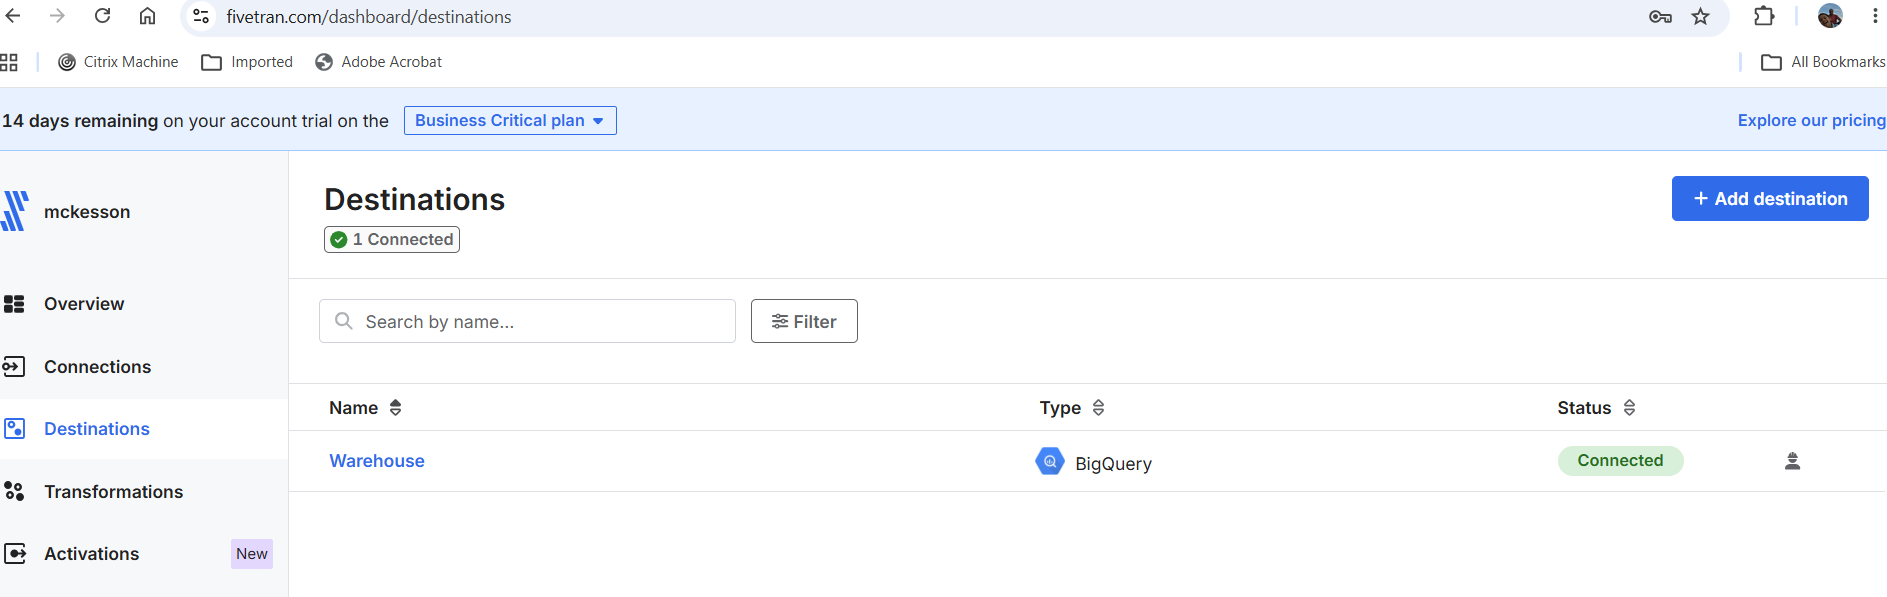1887x597 pixels.
Task: Open Chrome profile avatar
Action: (1830, 16)
